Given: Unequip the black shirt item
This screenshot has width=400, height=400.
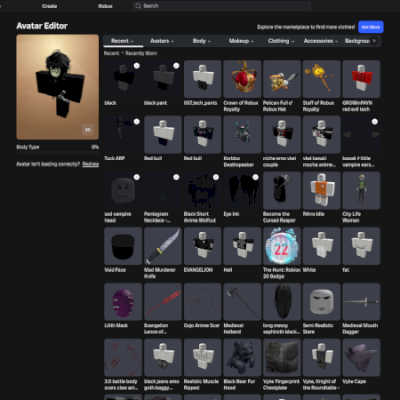Looking at the screenshot, I should (x=123, y=79).
